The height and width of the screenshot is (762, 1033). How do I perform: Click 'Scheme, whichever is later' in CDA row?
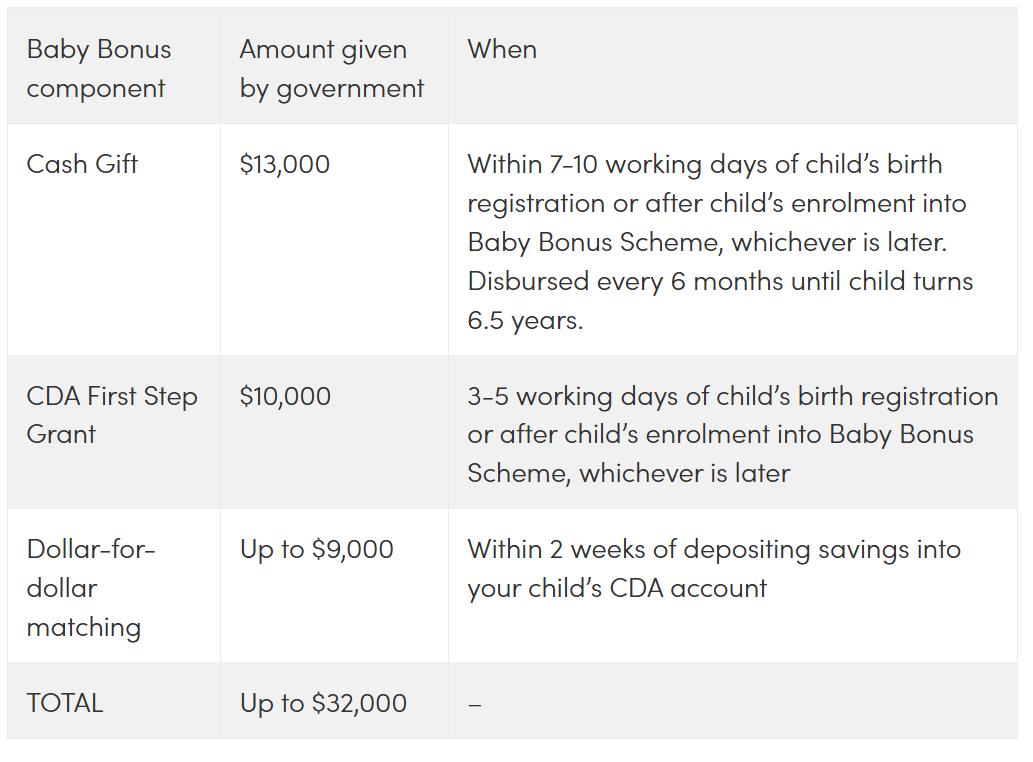click(628, 474)
